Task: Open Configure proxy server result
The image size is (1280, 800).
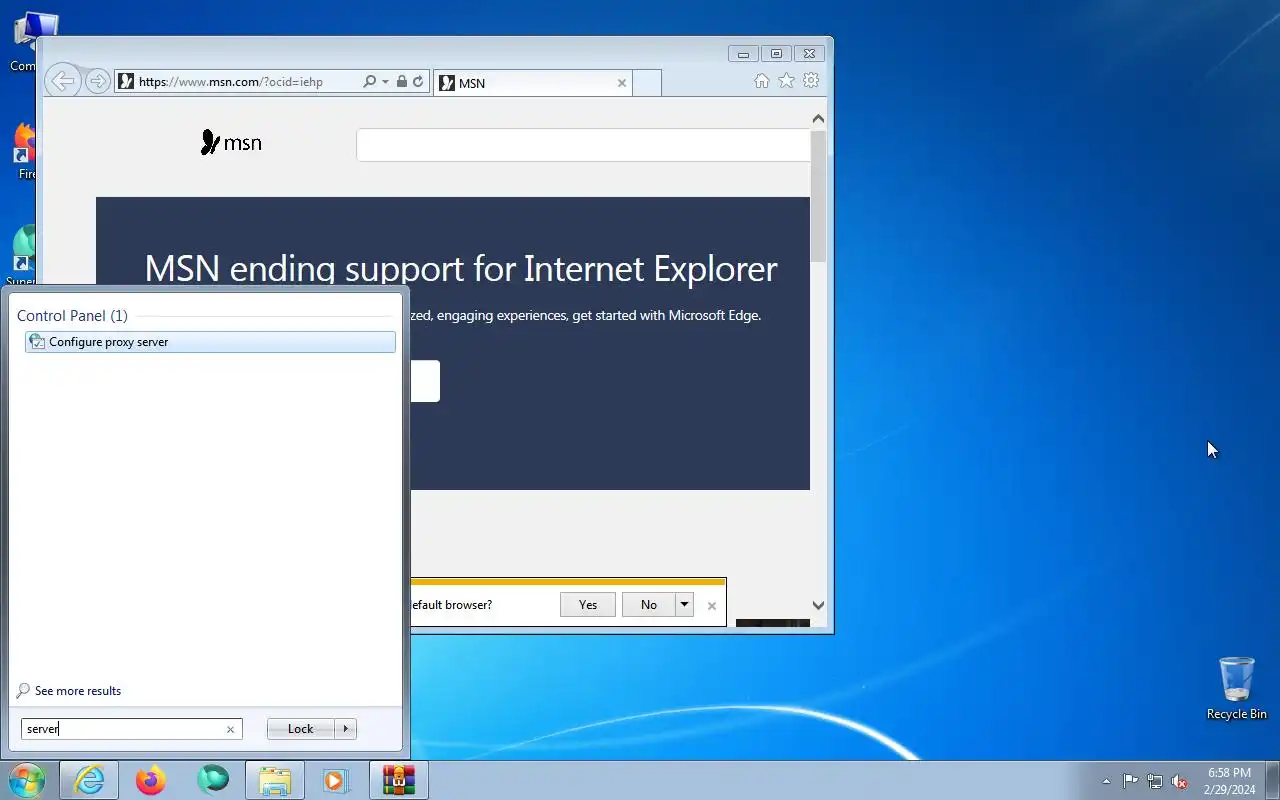Action: 210,342
